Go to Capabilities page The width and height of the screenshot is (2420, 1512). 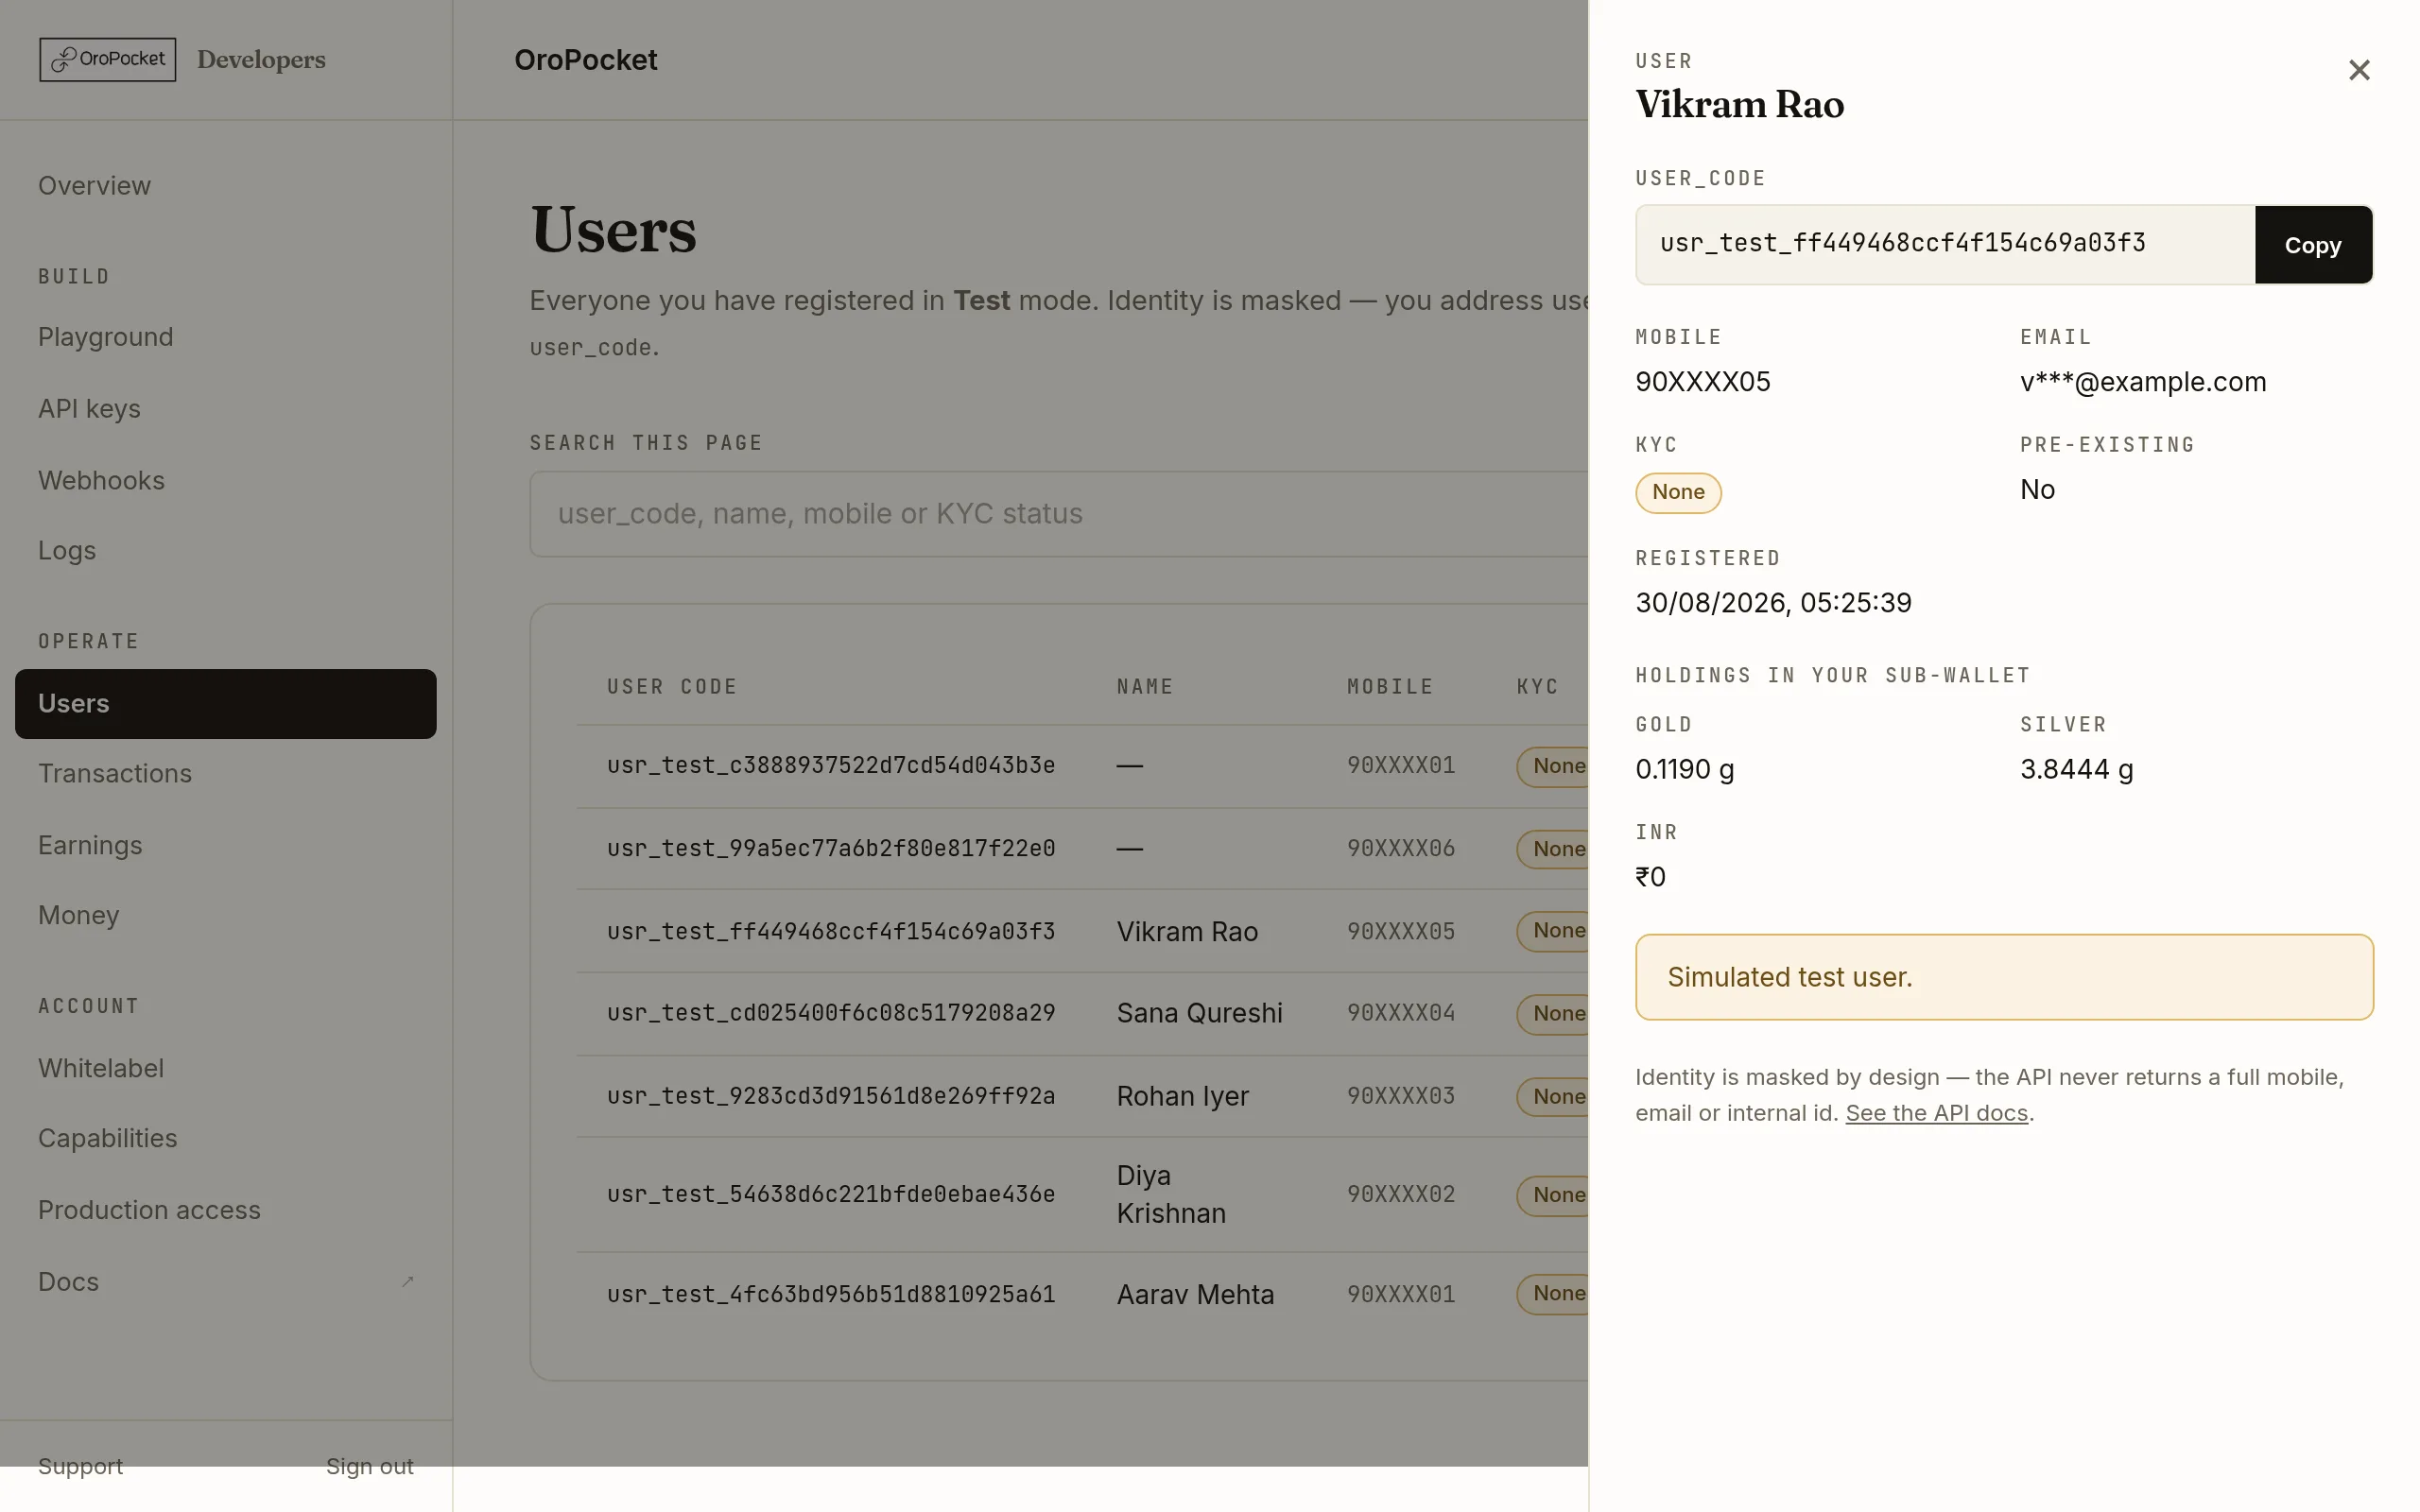[x=107, y=1139]
